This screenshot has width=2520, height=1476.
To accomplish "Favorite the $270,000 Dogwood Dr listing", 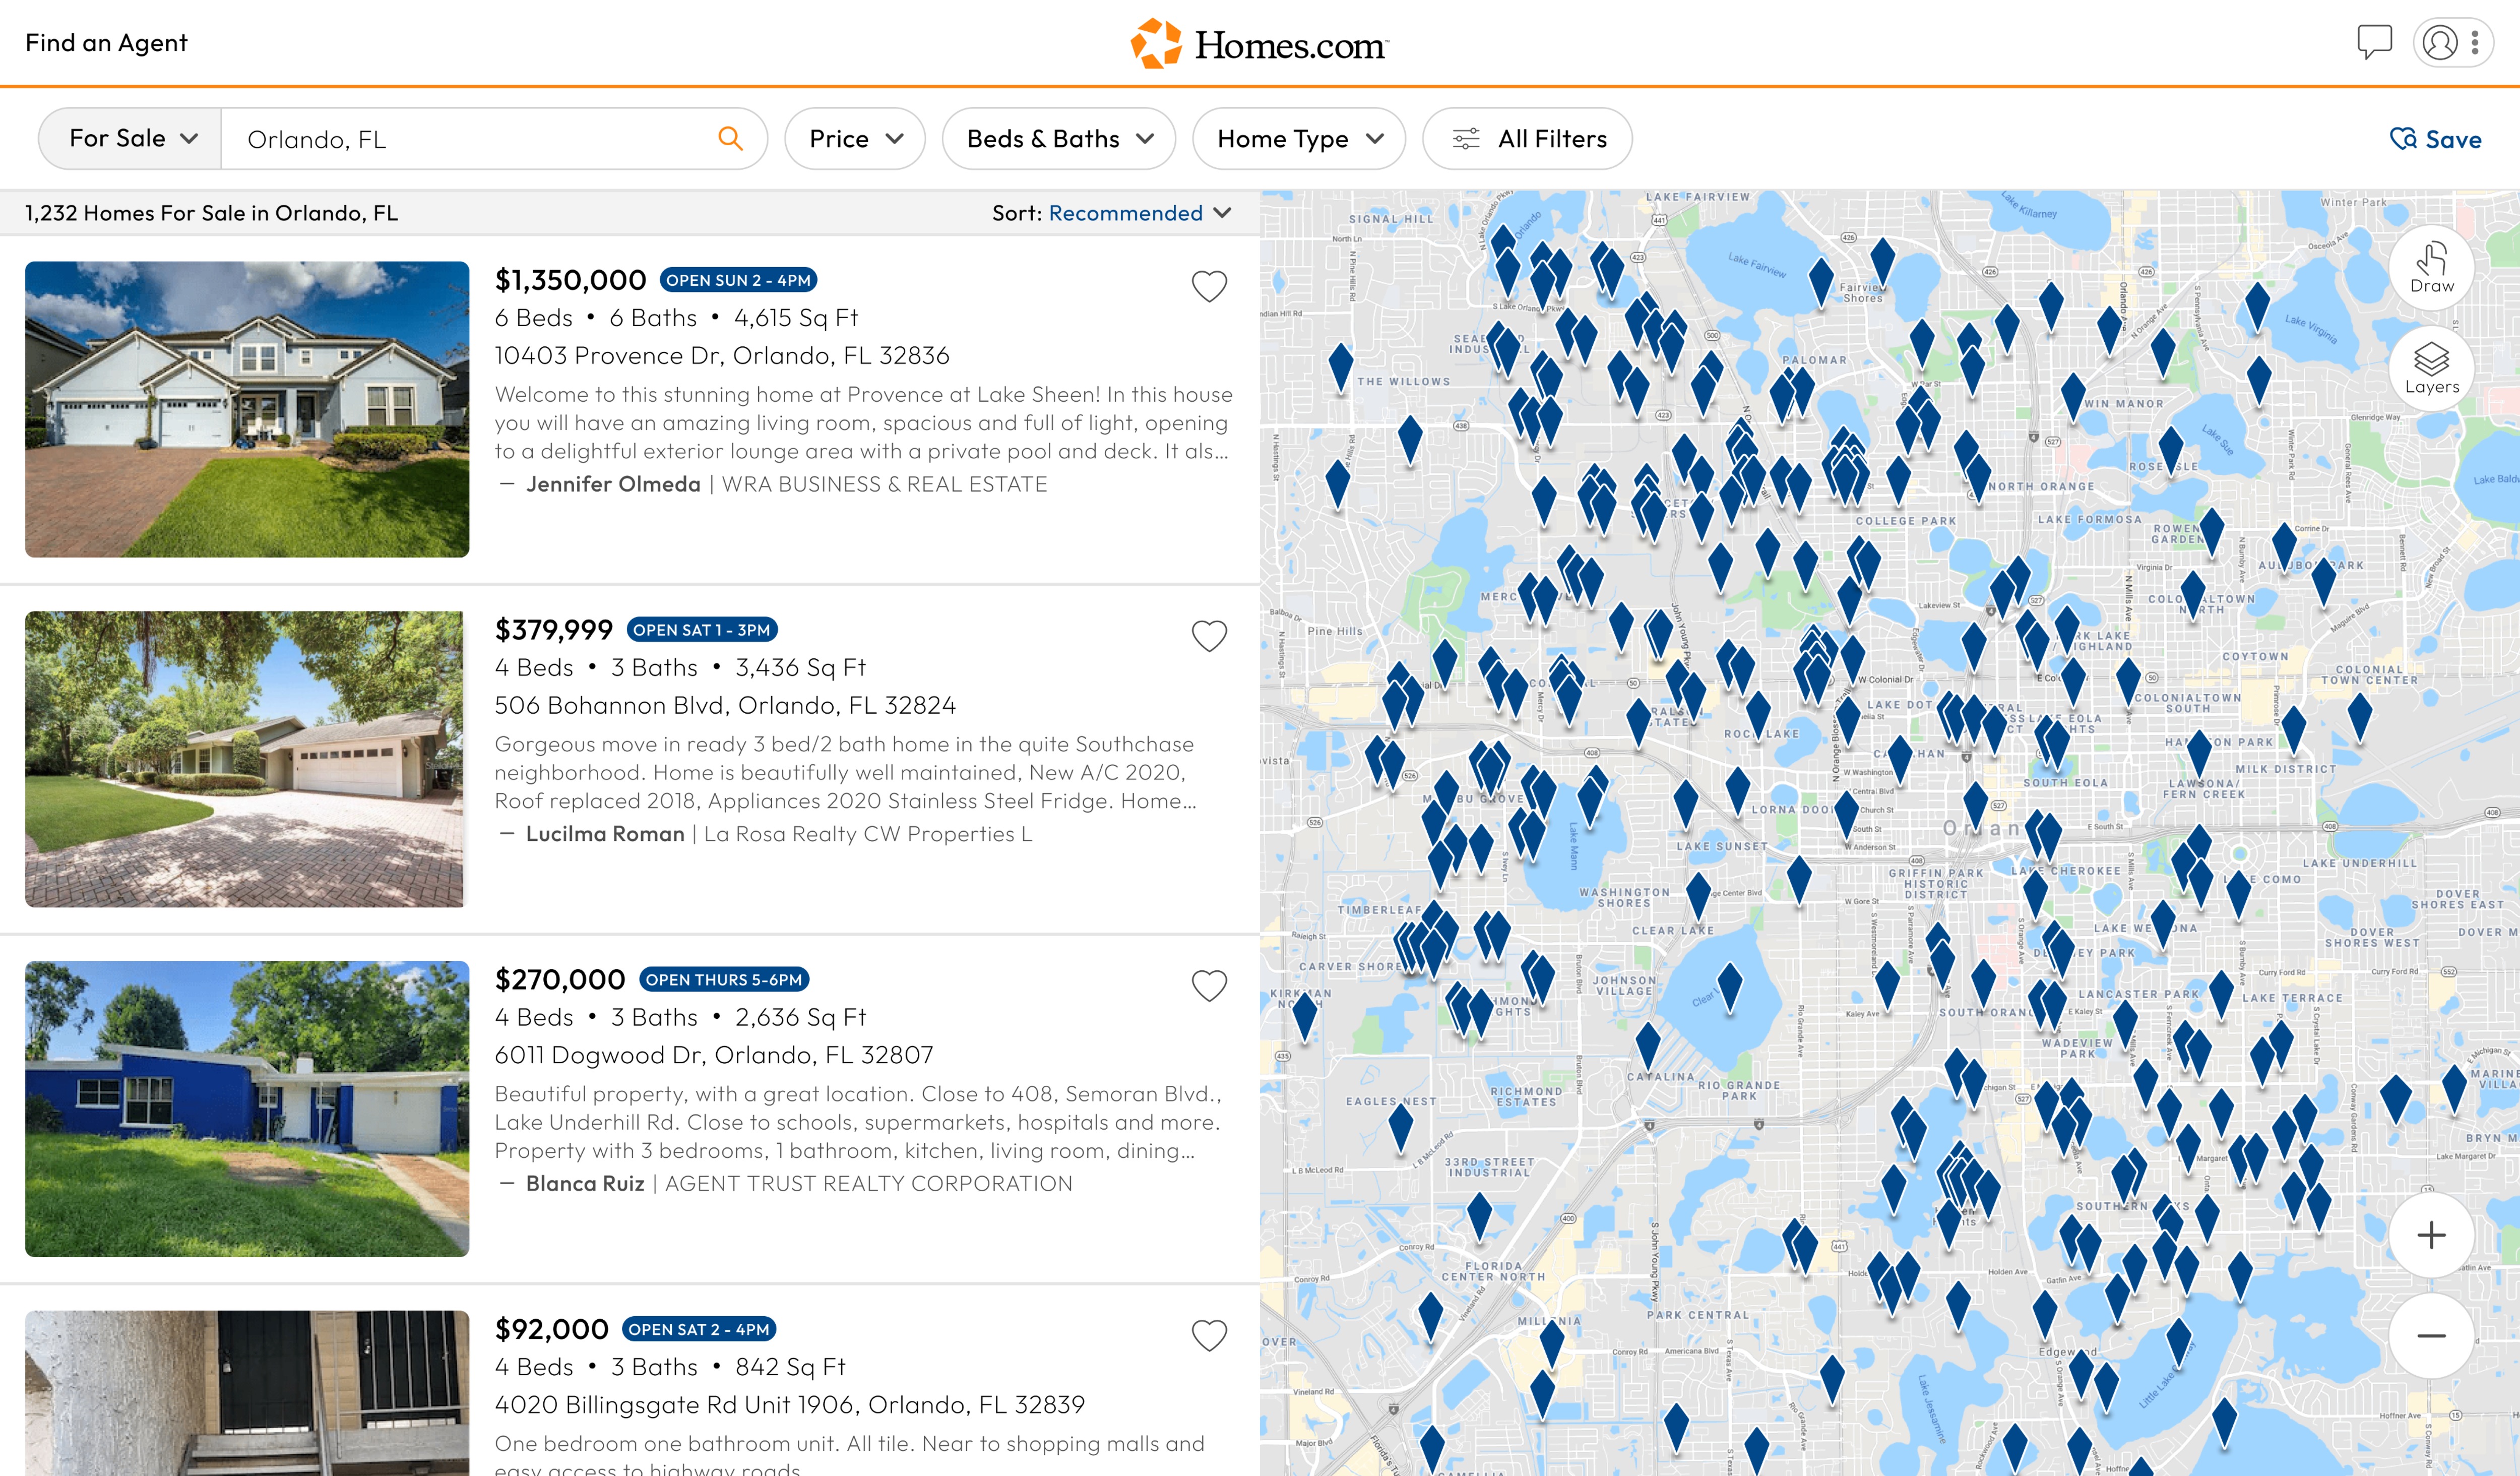I will point(1209,986).
